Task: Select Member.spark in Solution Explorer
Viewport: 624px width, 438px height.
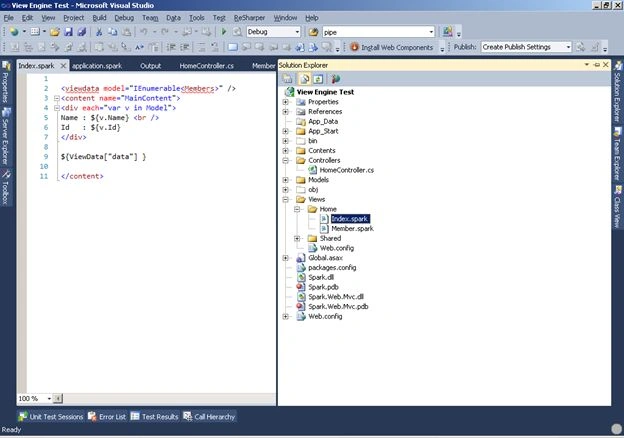Action: [x=352, y=229]
